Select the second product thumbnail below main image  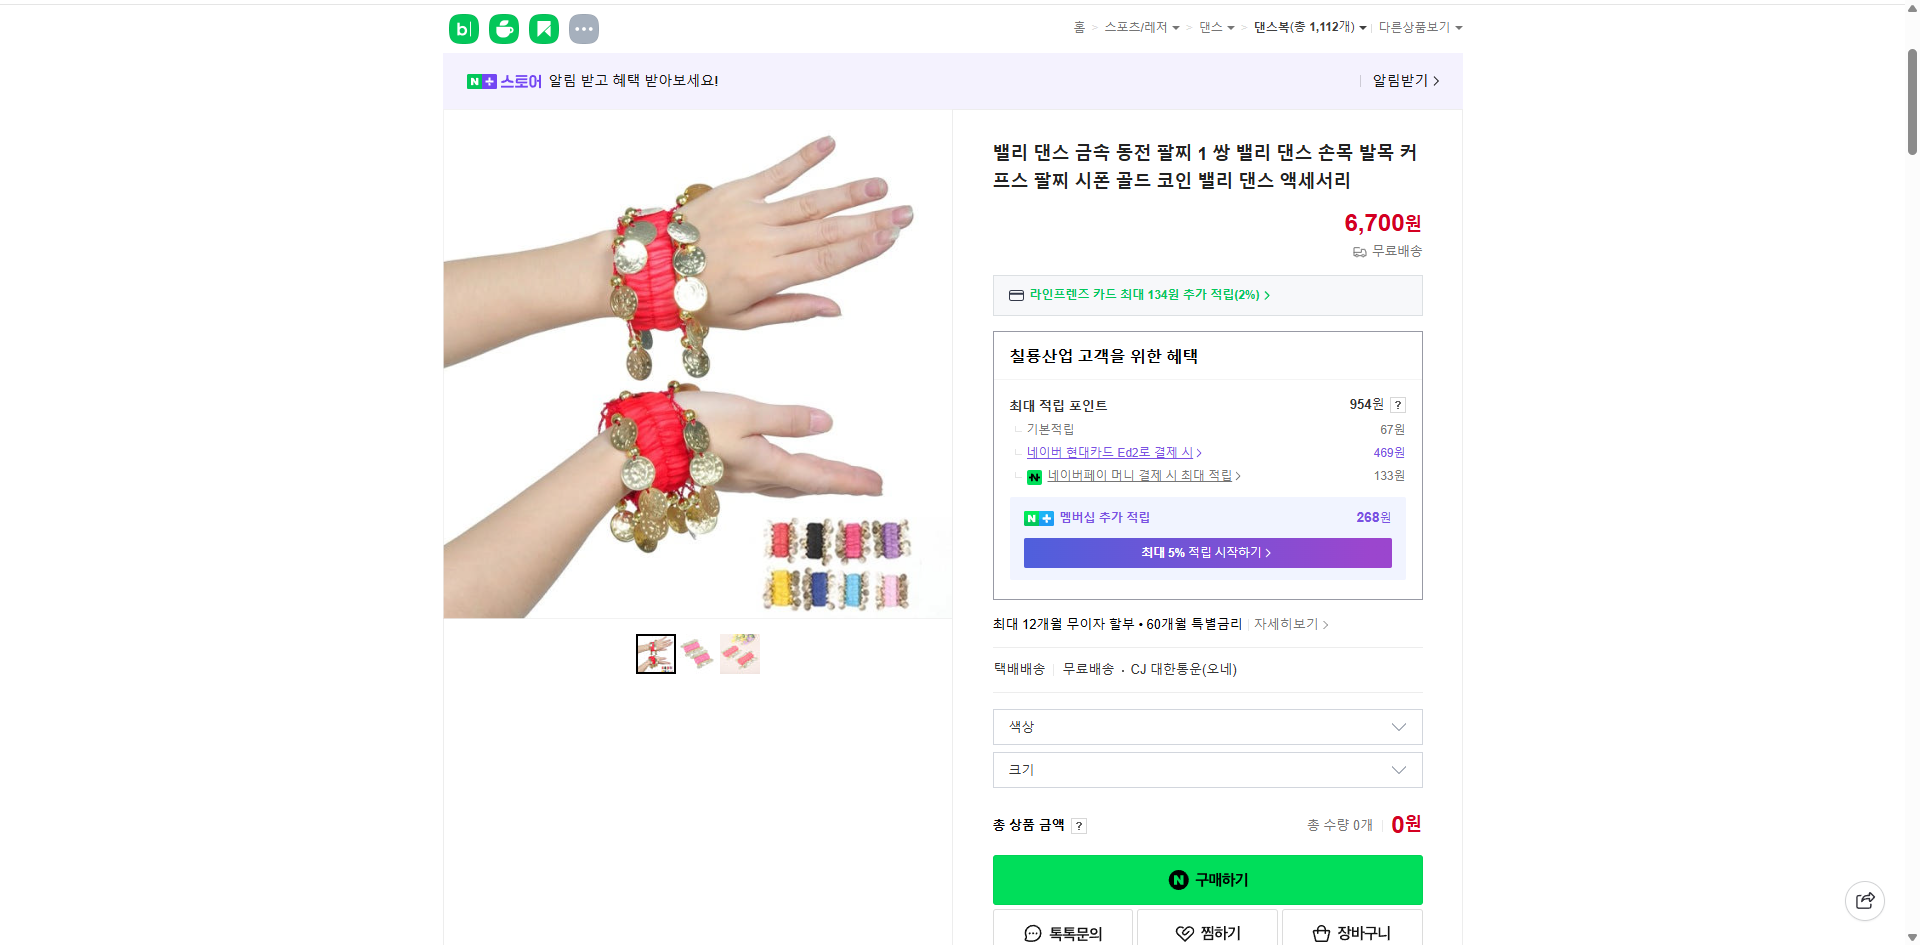coord(698,653)
